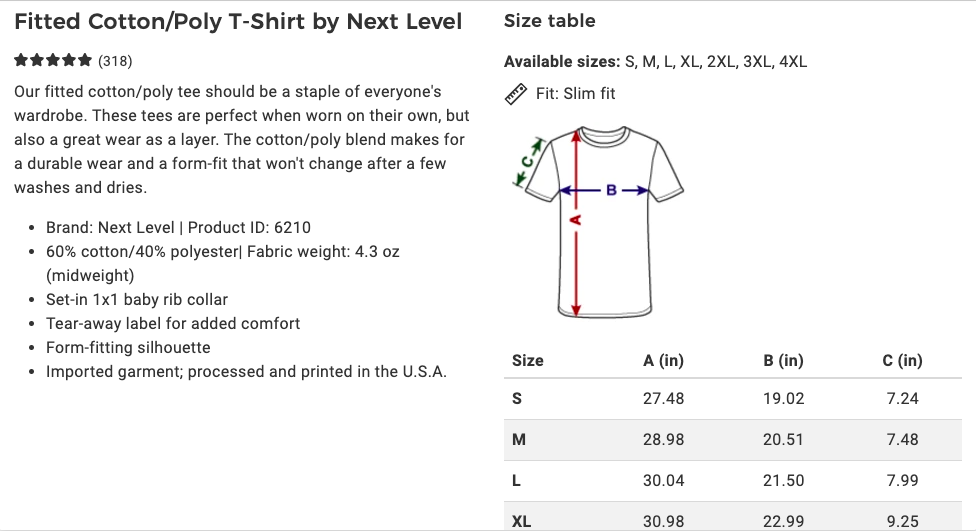This screenshot has height=531, width=976.
Task: Click the ruler icon beside Fit
Action: click(x=515, y=94)
